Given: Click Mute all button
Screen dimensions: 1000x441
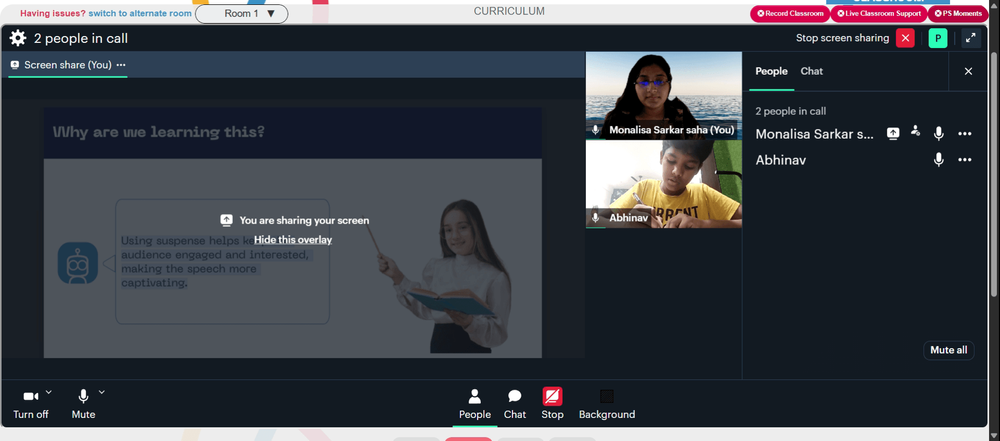Looking at the screenshot, I should [x=948, y=350].
